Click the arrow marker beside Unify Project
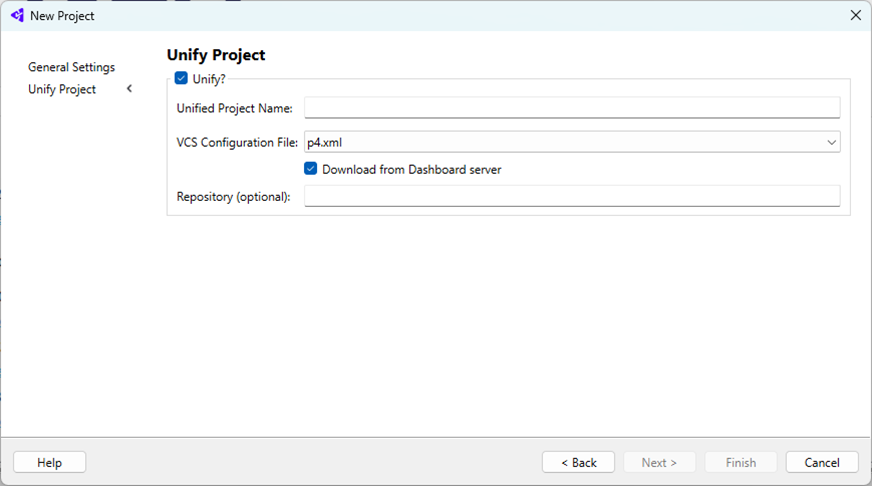The image size is (872, 486). click(130, 88)
